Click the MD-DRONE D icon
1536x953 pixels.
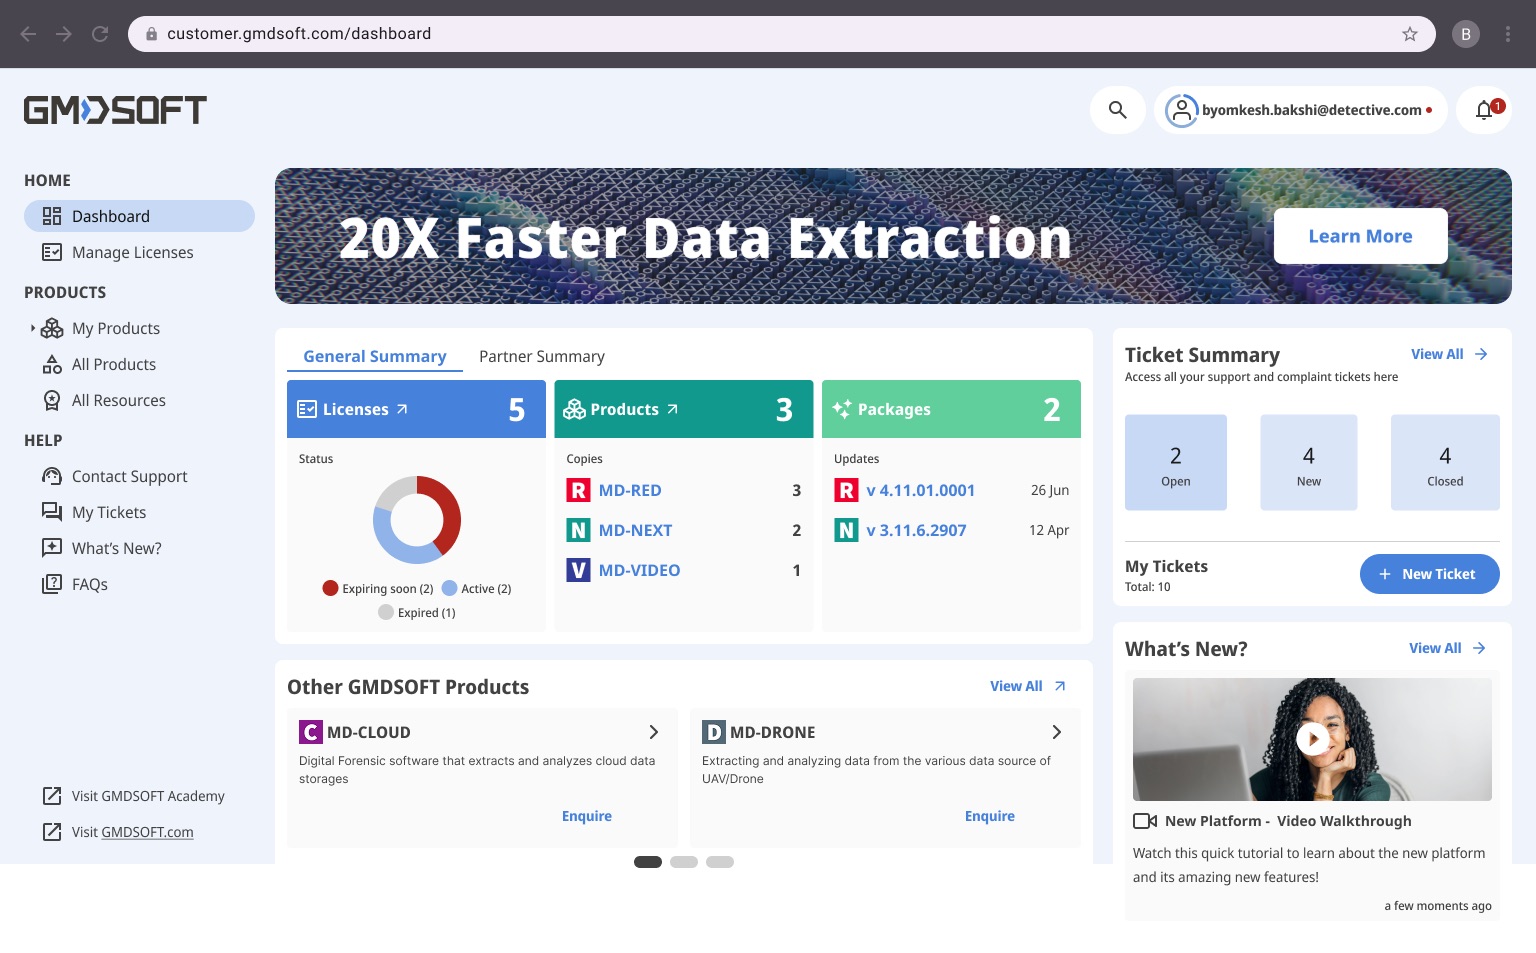tap(714, 732)
